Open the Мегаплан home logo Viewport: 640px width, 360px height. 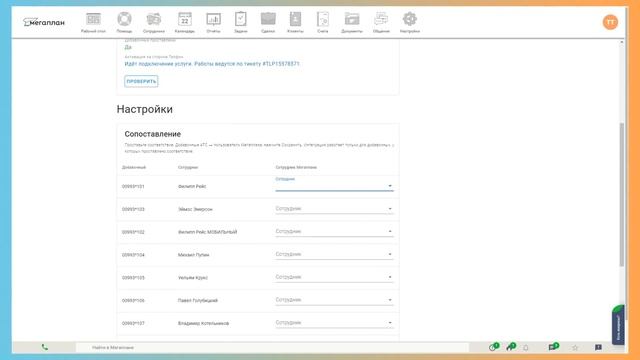44,22
